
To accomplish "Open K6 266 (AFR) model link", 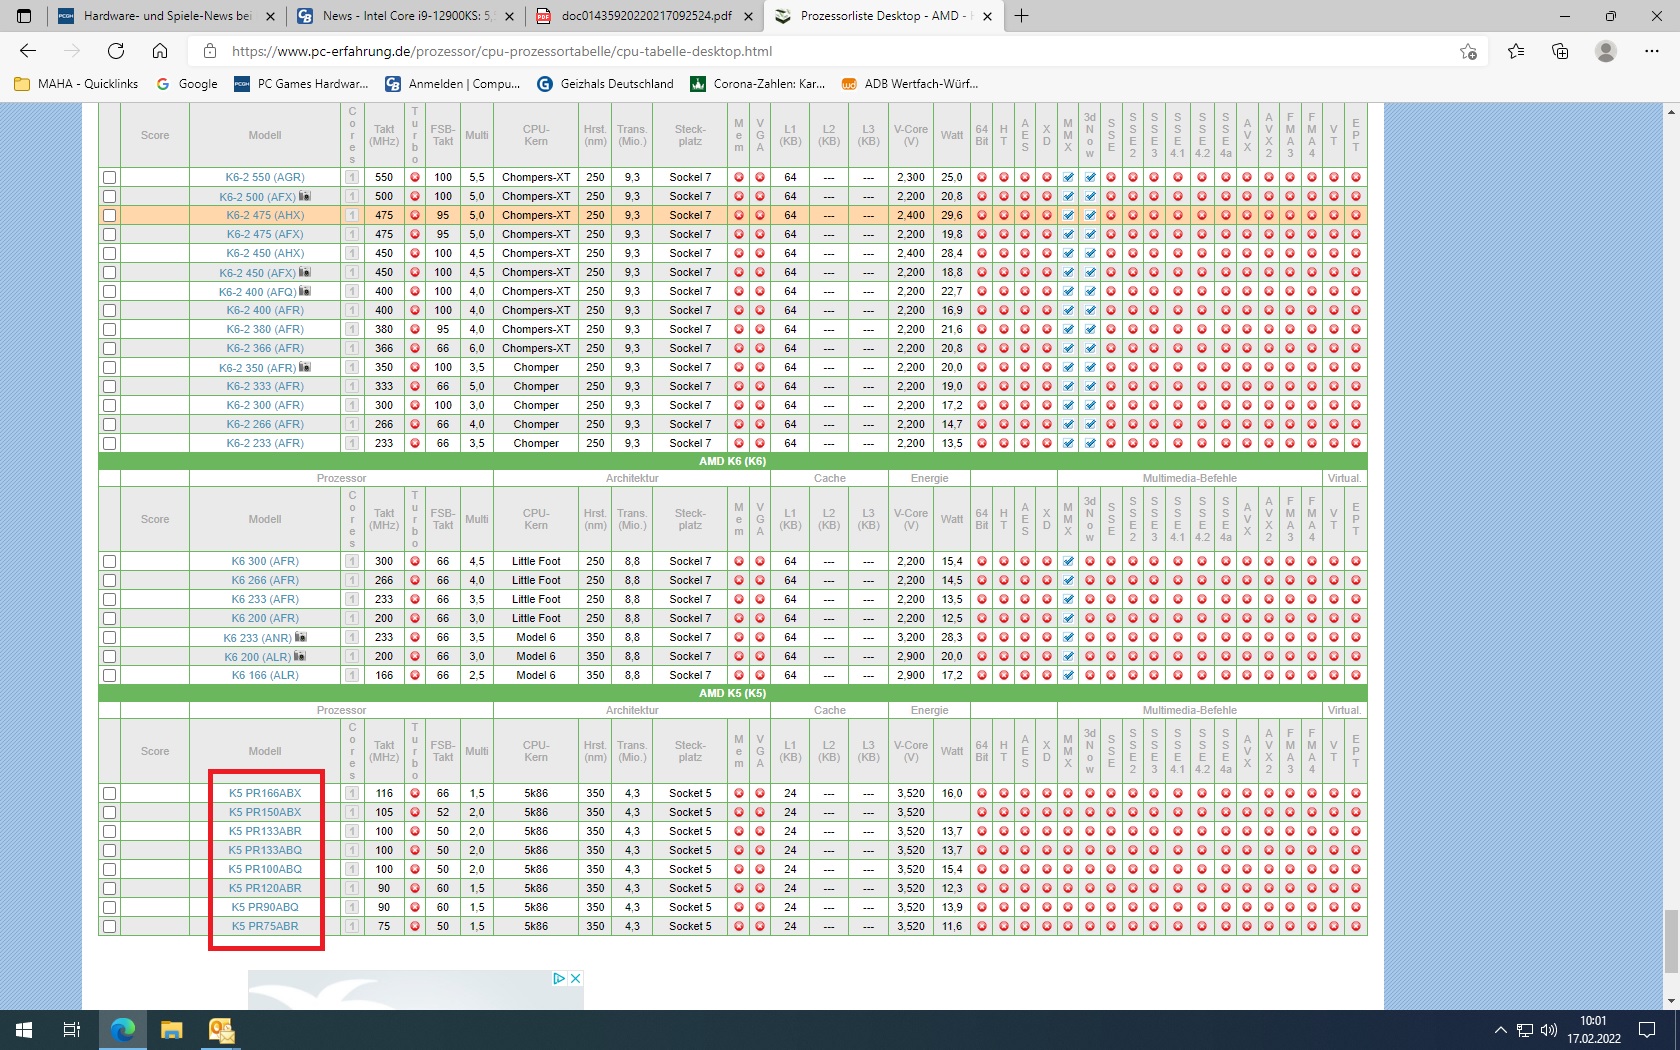I will (x=265, y=580).
